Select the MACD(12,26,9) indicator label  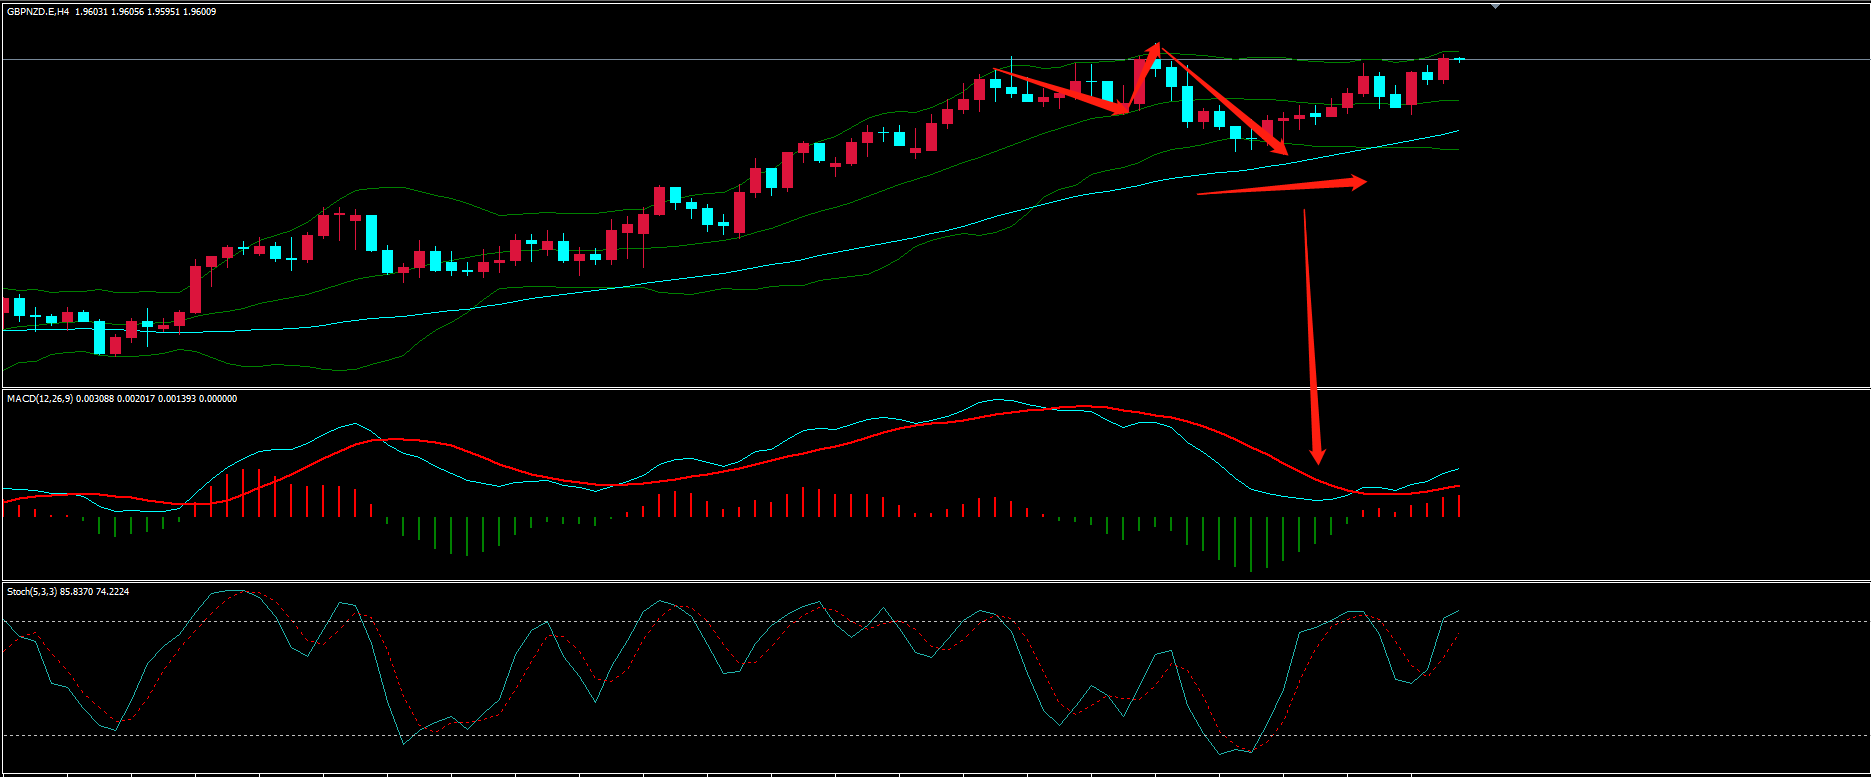click(x=40, y=399)
